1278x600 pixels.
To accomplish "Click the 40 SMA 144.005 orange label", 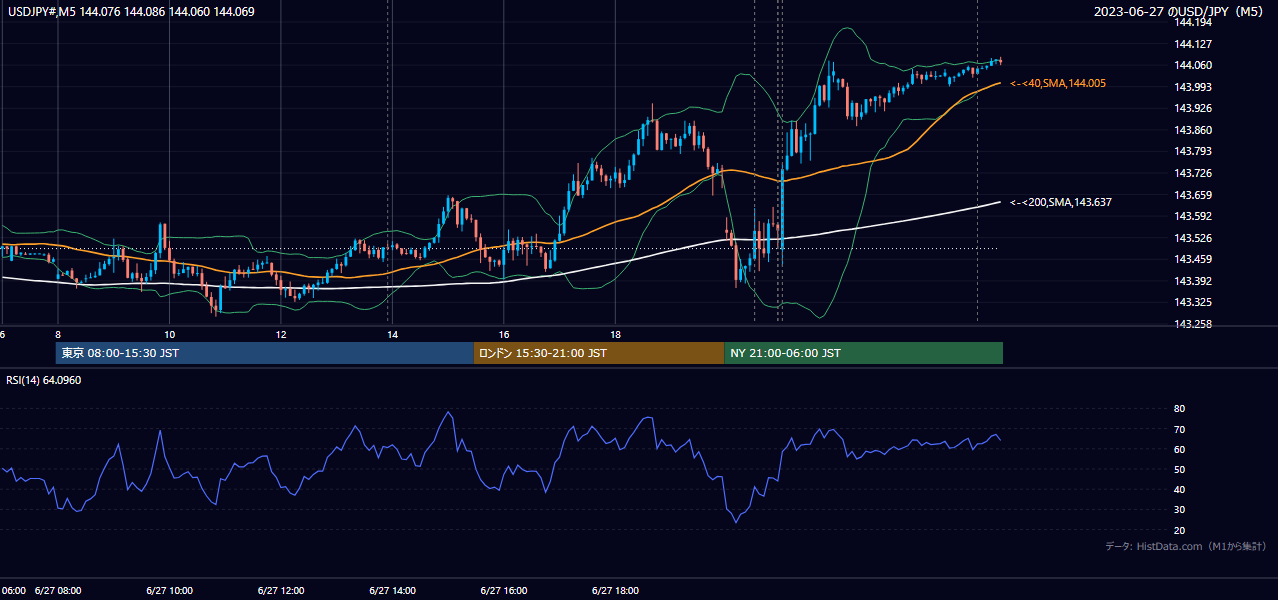I will coord(1058,84).
